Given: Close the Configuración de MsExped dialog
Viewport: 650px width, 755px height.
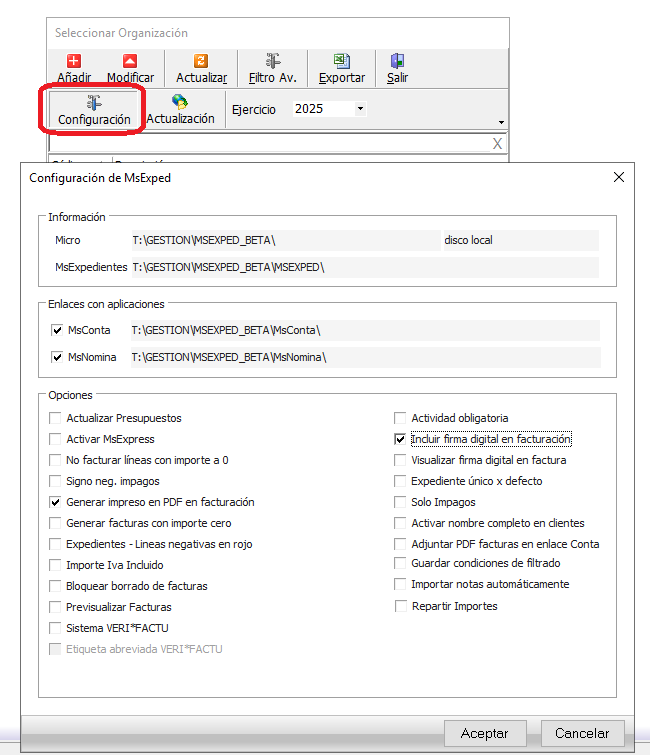Looking at the screenshot, I should coord(619,177).
